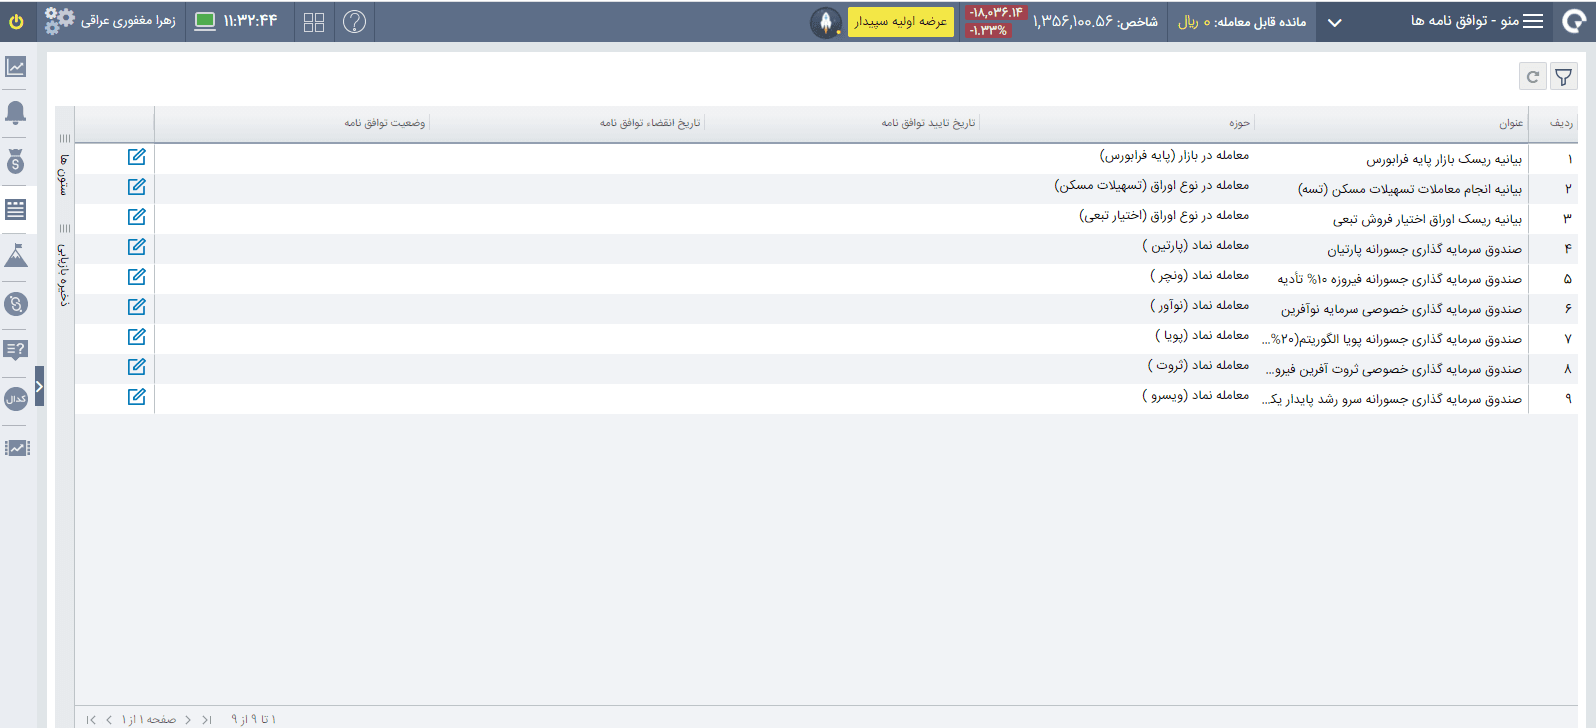Expand the left sidebar arrow handle
The image size is (1596, 728).
pyautogui.click(x=39, y=386)
